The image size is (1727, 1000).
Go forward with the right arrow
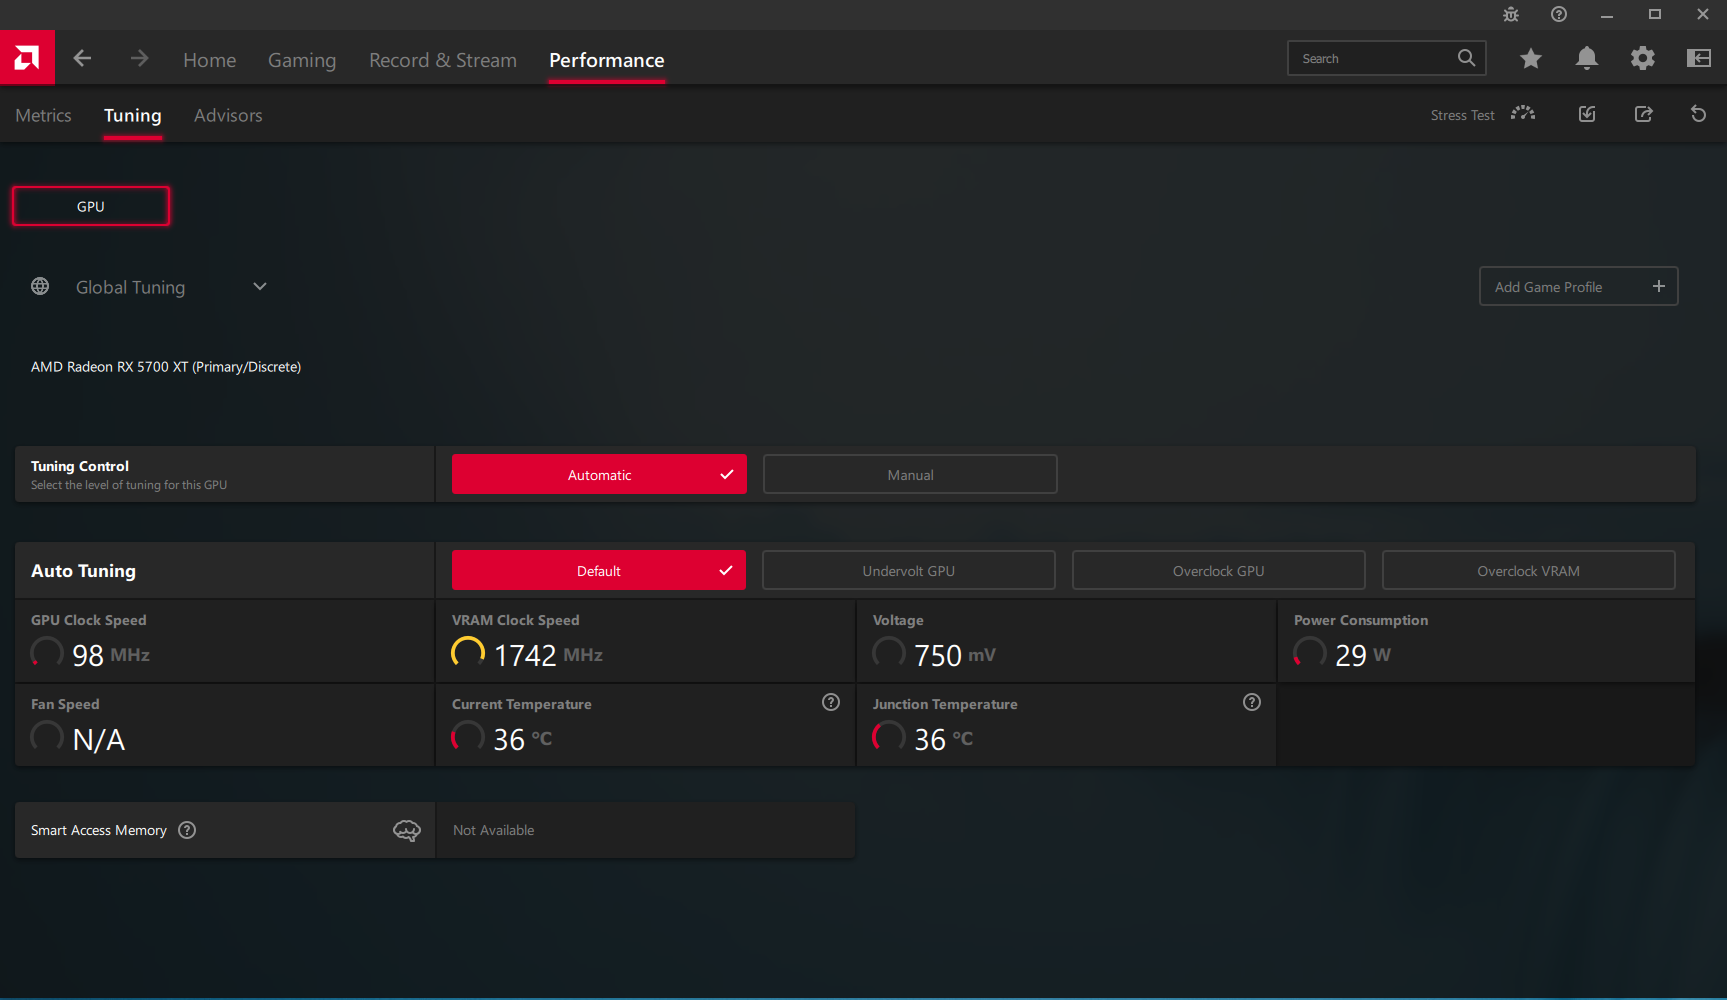(139, 59)
